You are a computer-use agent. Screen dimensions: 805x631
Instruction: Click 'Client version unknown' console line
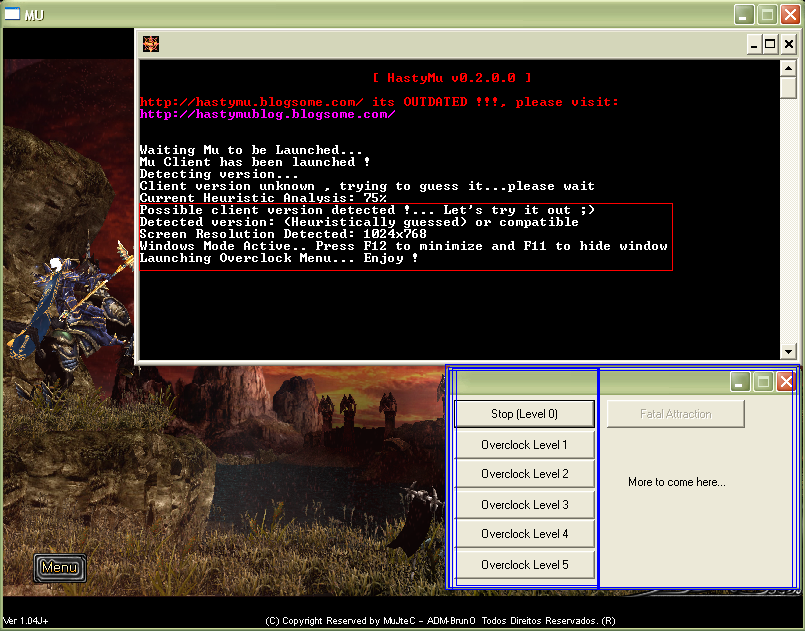pyautogui.click(x=367, y=186)
